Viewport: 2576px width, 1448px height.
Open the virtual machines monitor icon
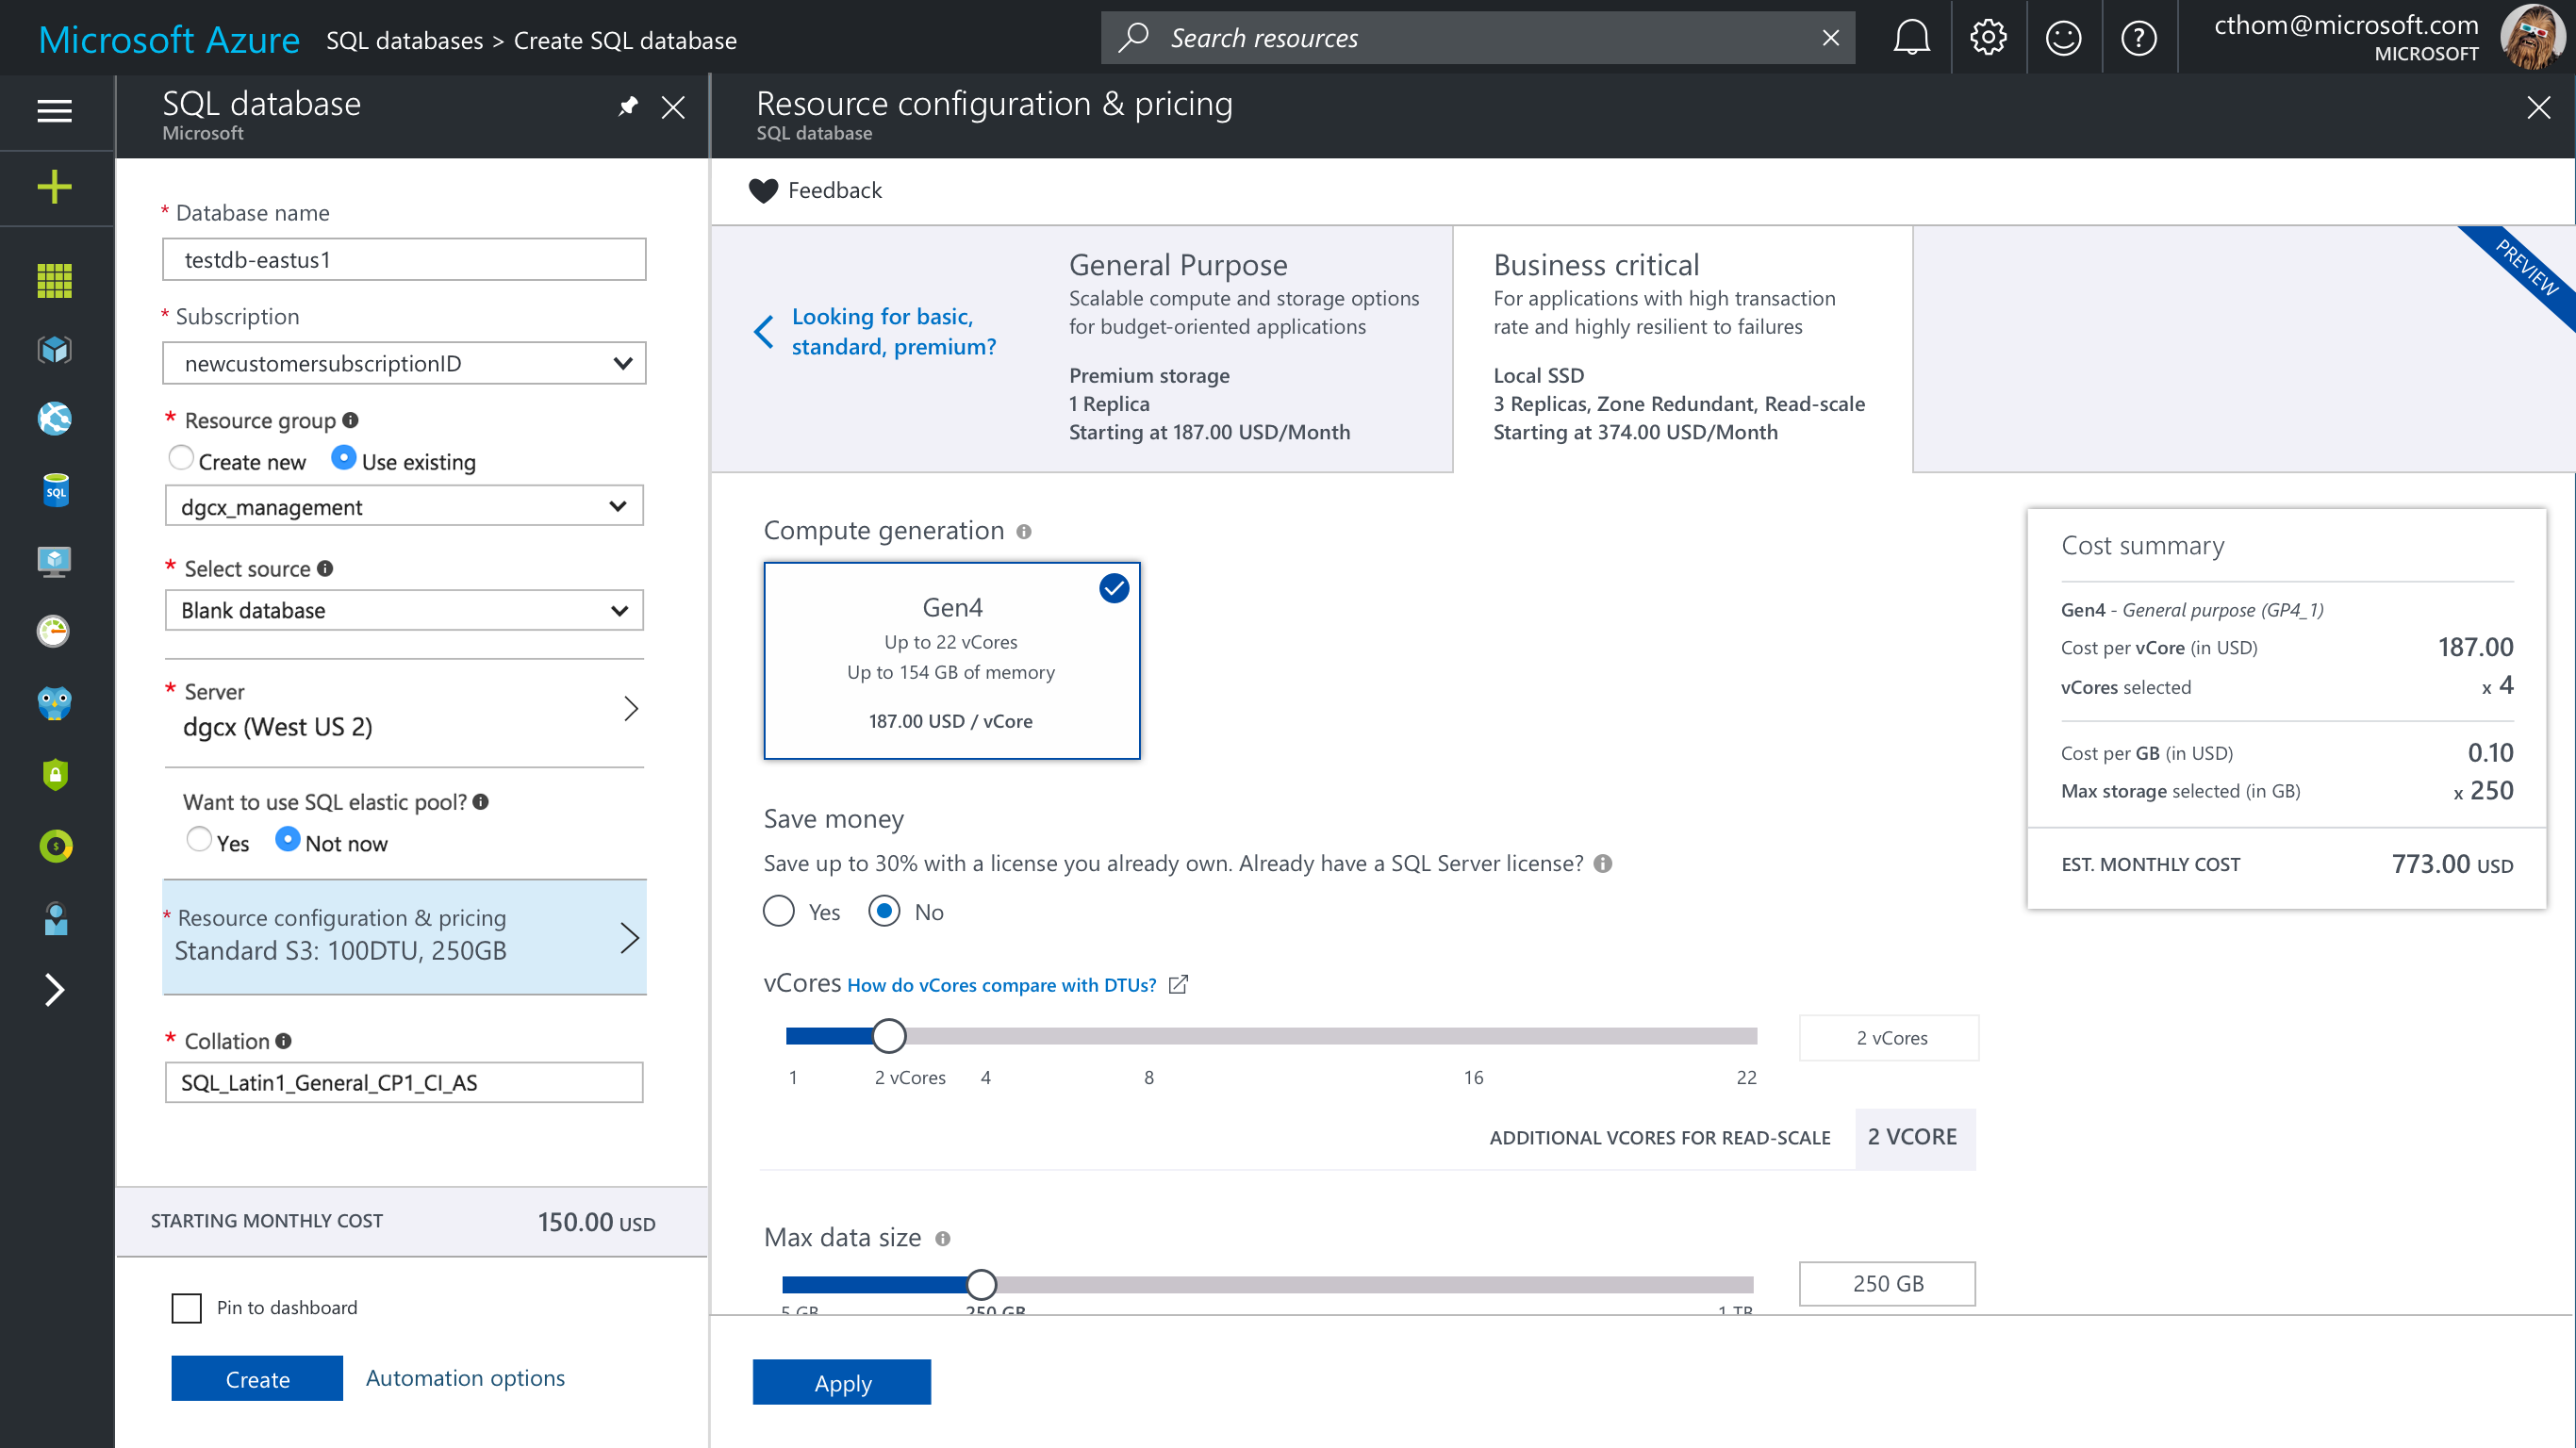[x=55, y=562]
